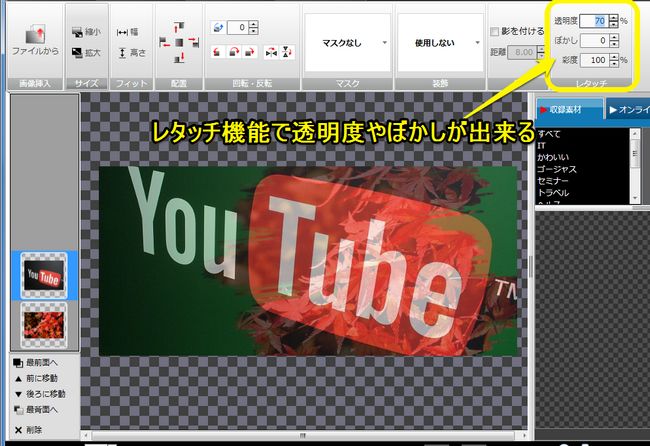
Task: Send the layer to back (最背面へ)
Action: coord(35,410)
